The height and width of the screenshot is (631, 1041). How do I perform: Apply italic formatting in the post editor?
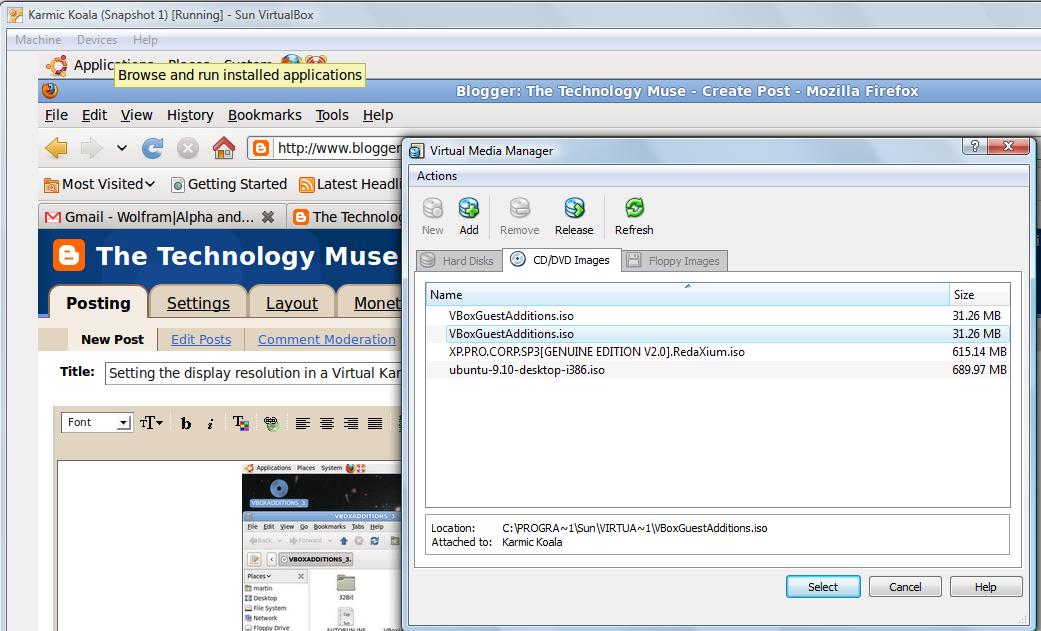(x=209, y=423)
